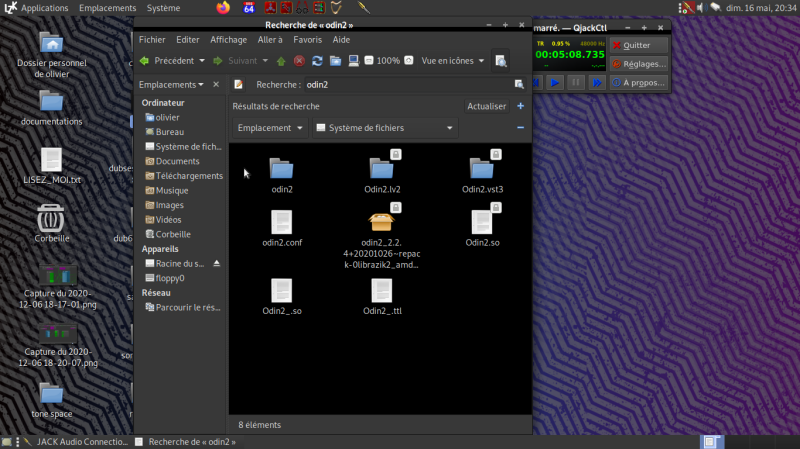Screen dimensions: 800x449
Task: Open the Favoris menu
Action: point(308,40)
